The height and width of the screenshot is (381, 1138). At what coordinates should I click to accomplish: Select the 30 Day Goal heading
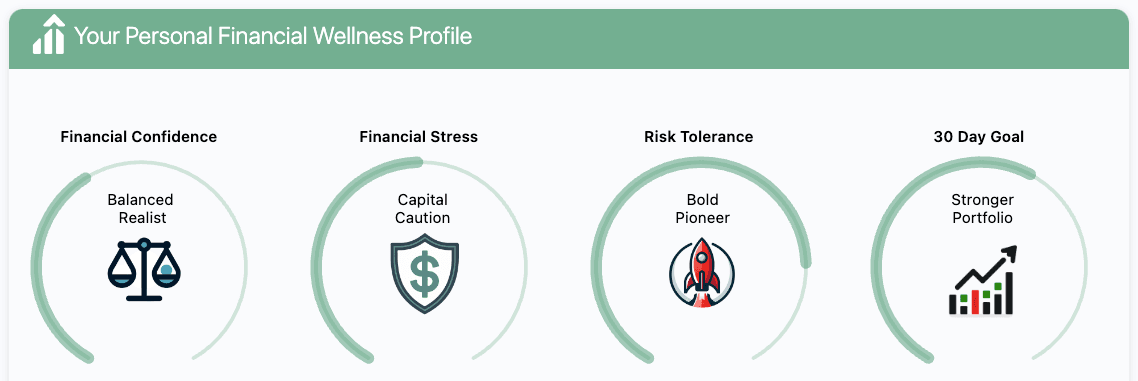(978, 136)
